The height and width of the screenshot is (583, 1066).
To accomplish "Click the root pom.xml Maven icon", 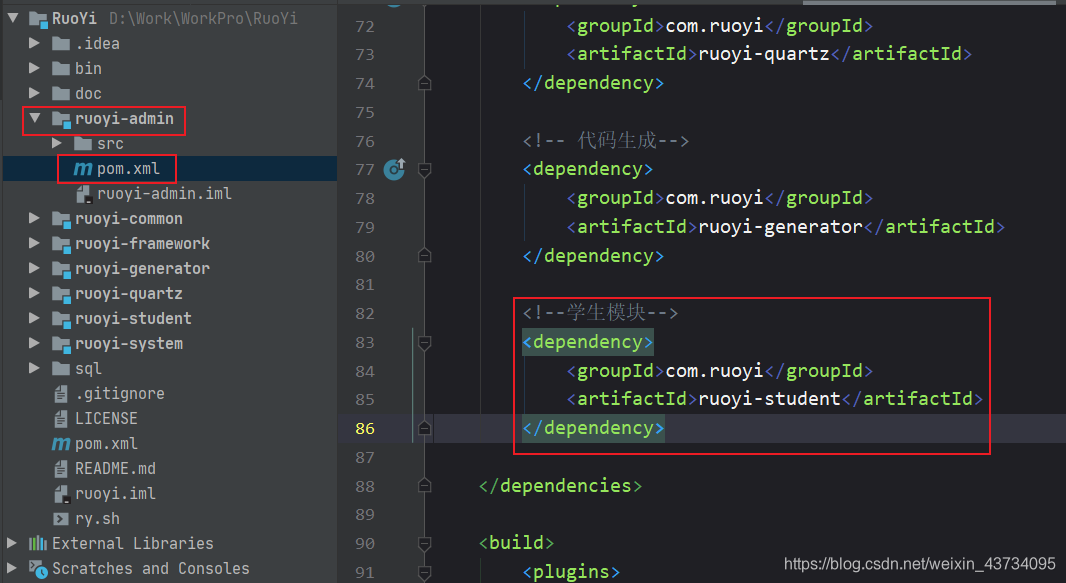I will click(x=61, y=444).
